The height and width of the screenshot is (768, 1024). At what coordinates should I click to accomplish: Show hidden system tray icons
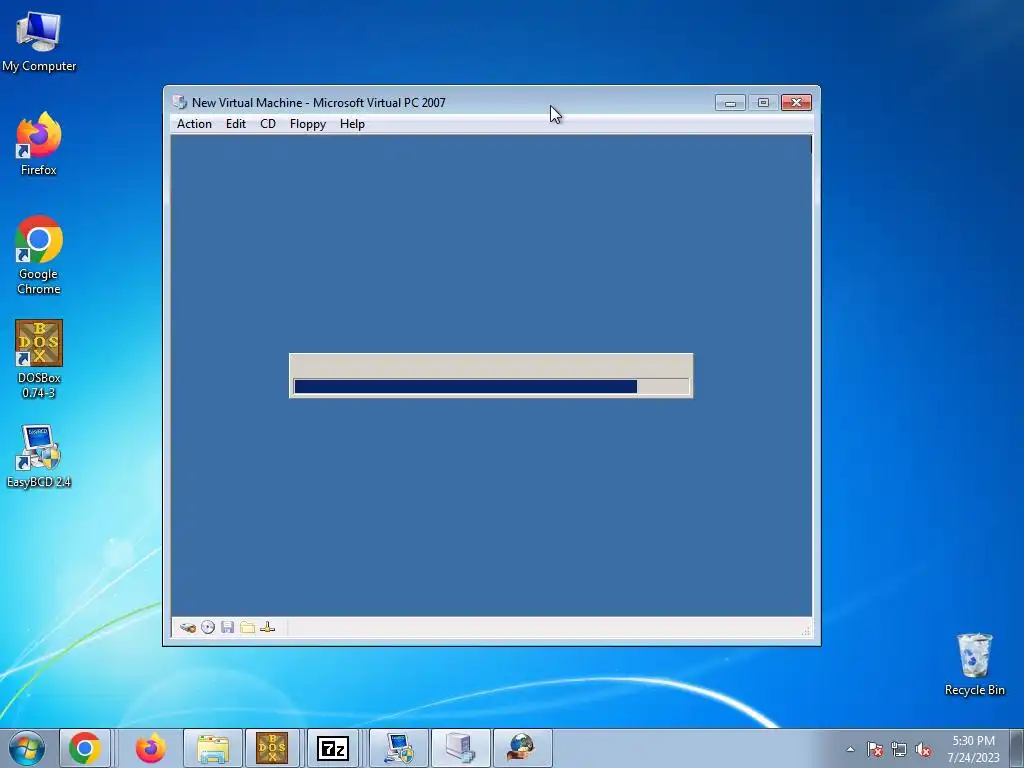coord(850,749)
